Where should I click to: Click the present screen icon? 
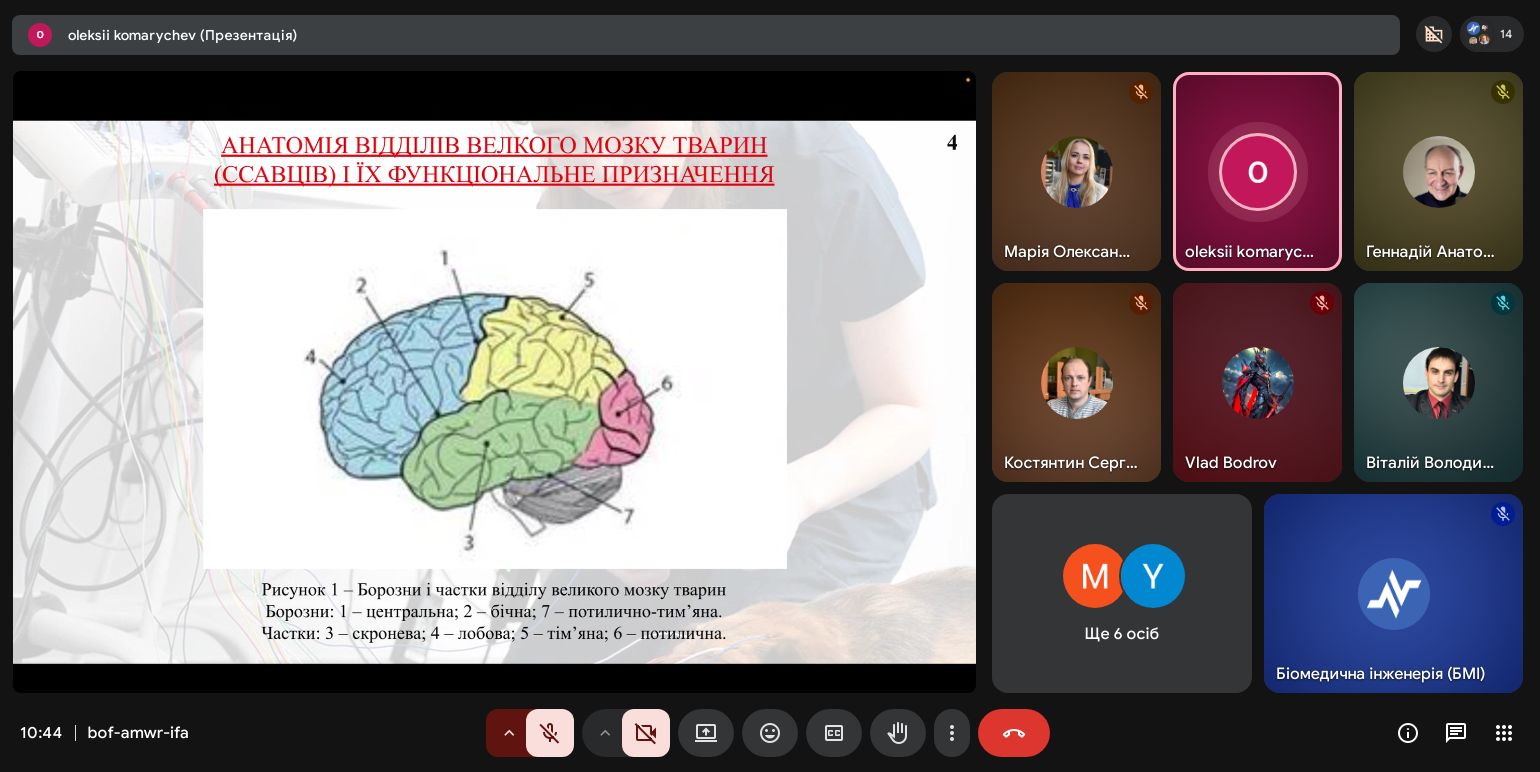pos(706,733)
